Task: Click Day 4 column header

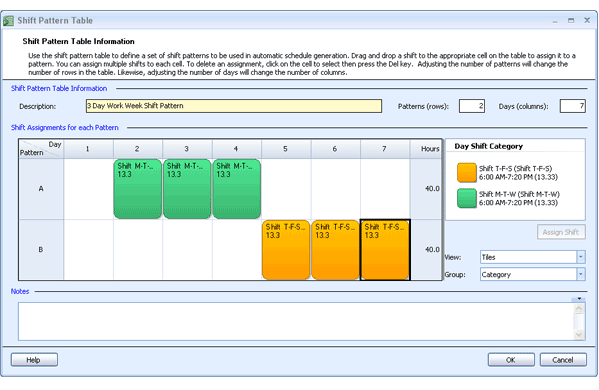Action: [x=236, y=149]
